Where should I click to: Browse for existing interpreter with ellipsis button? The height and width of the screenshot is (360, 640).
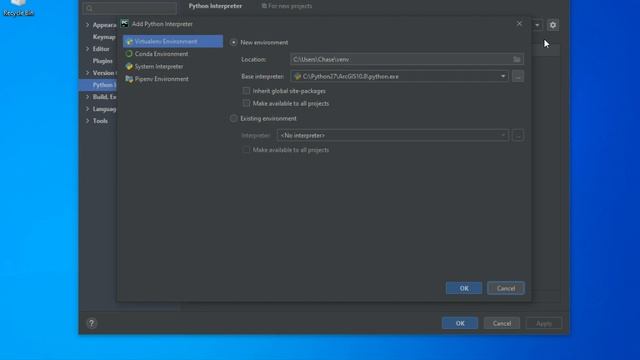coord(518,136)
